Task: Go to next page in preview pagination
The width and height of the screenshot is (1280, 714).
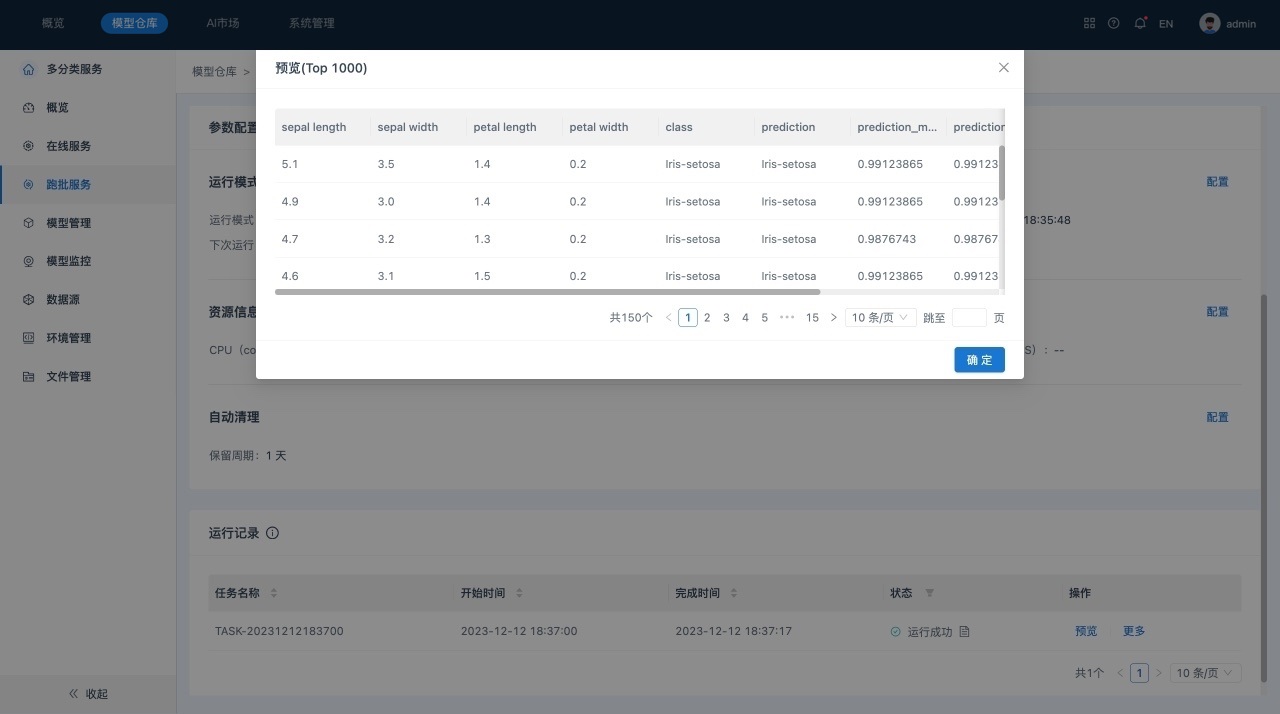Action: pos(834,318)
